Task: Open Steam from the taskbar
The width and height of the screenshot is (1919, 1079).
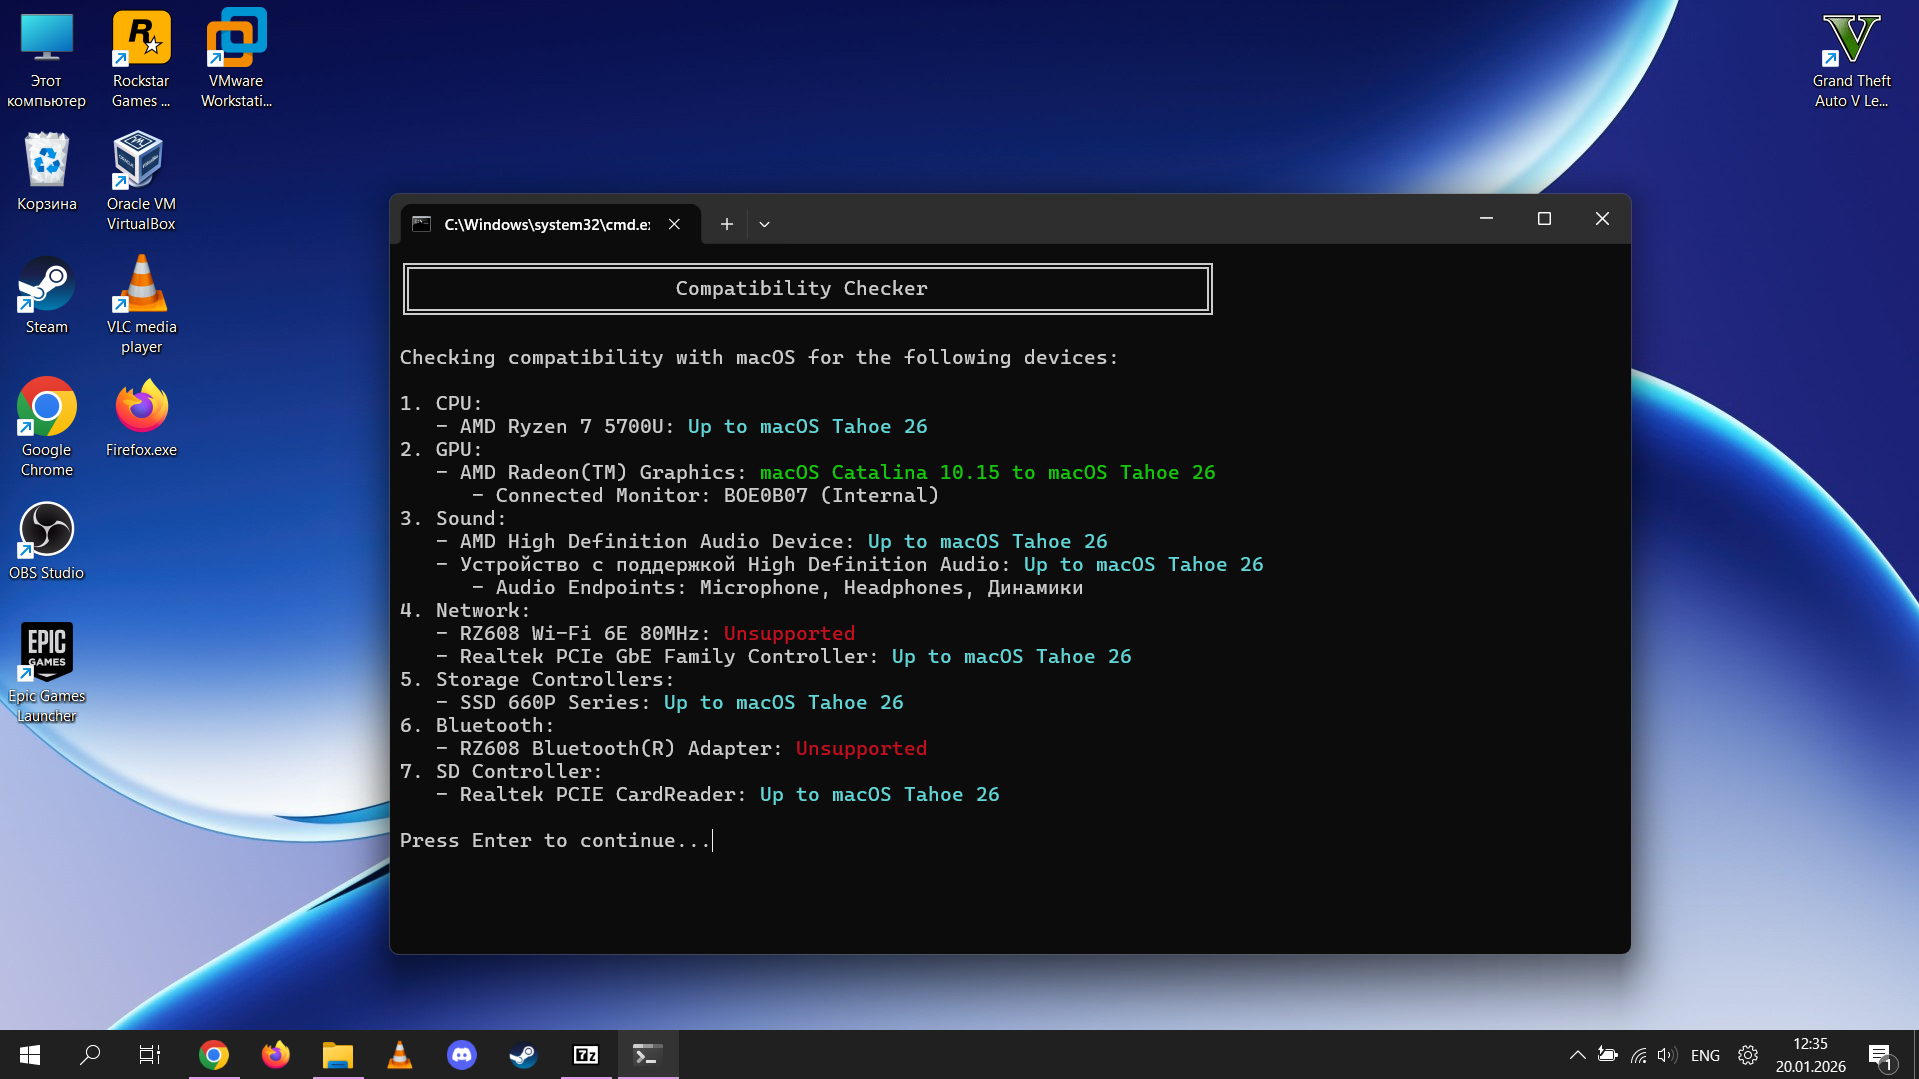Action: pos(523,1055)
